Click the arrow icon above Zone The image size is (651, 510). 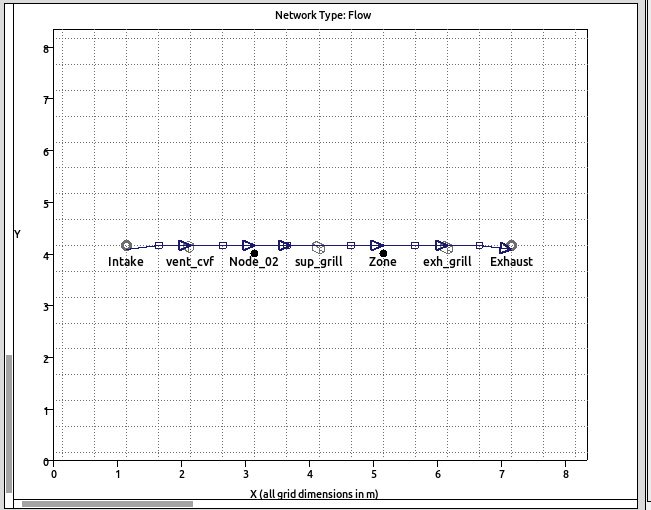coord(376,245)
